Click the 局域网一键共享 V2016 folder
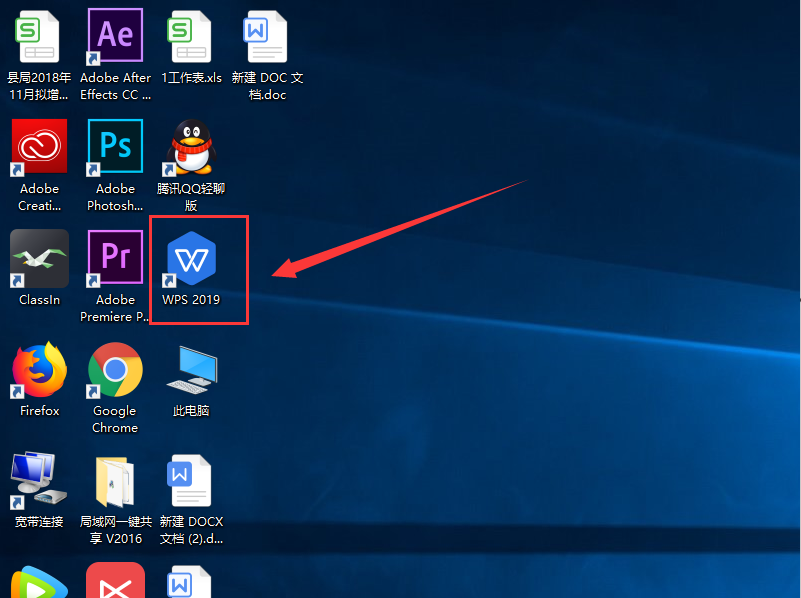 tap(115, 481)
